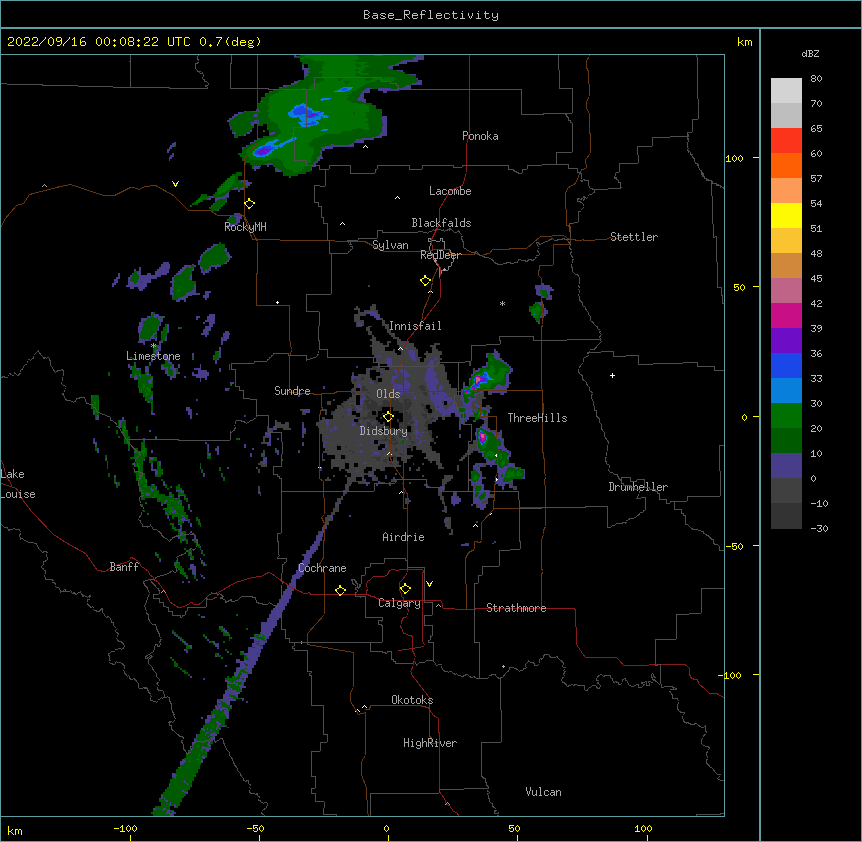The image size is (862, 842).
Task: Click the yellow station marker below Cochrane
Action: click(340, 590)
